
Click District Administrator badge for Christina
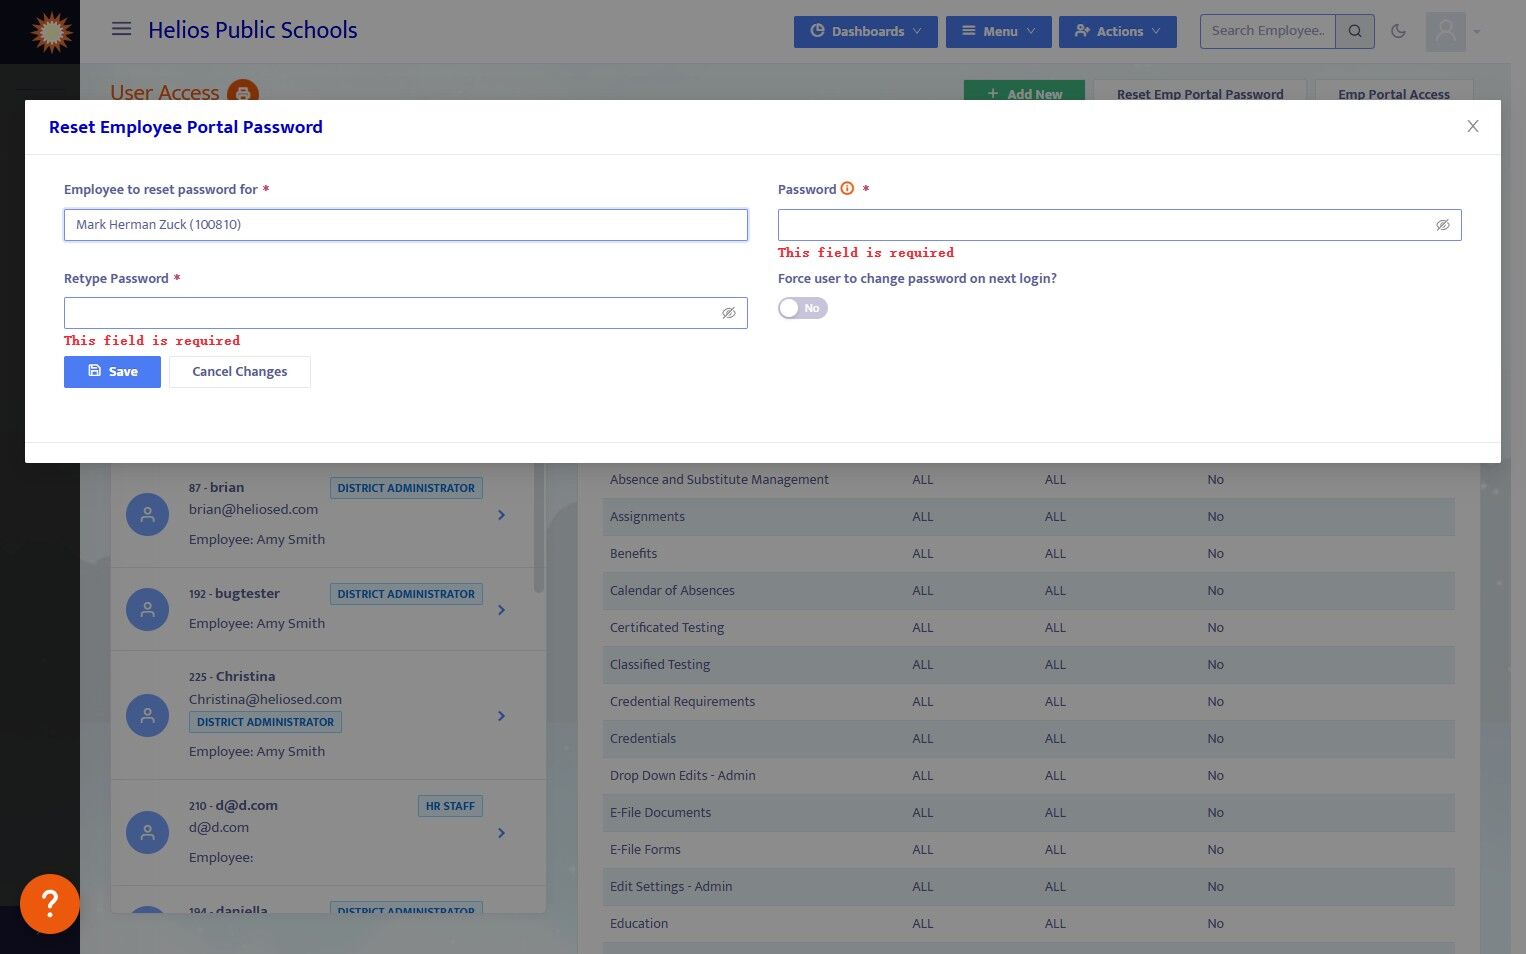[x=265, y=722]
